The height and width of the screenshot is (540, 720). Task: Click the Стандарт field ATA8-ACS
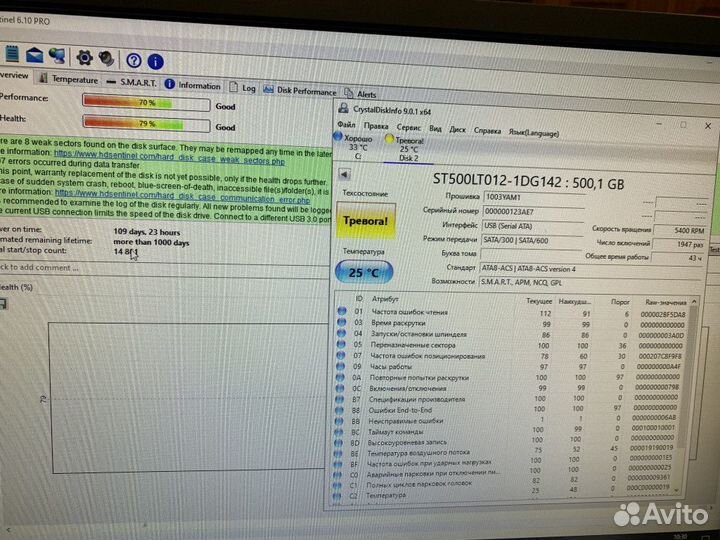[x=591, y=269]
